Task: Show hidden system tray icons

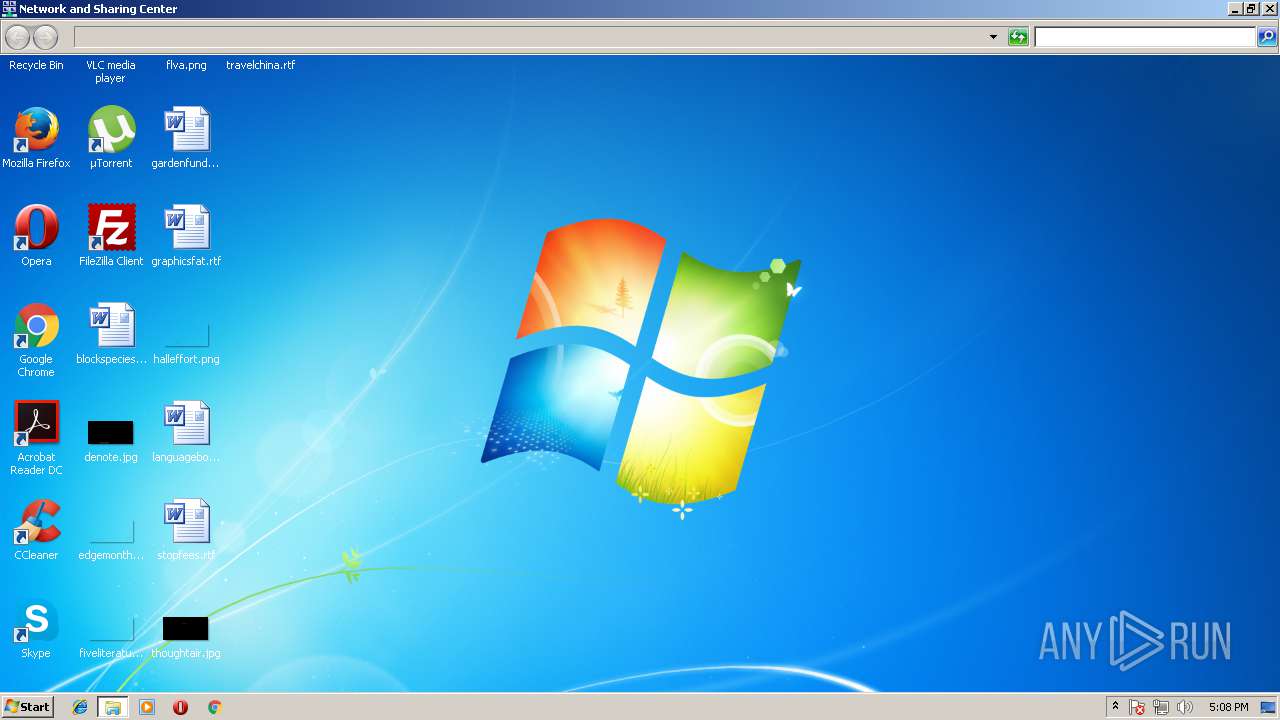Action: (1115, 707)
